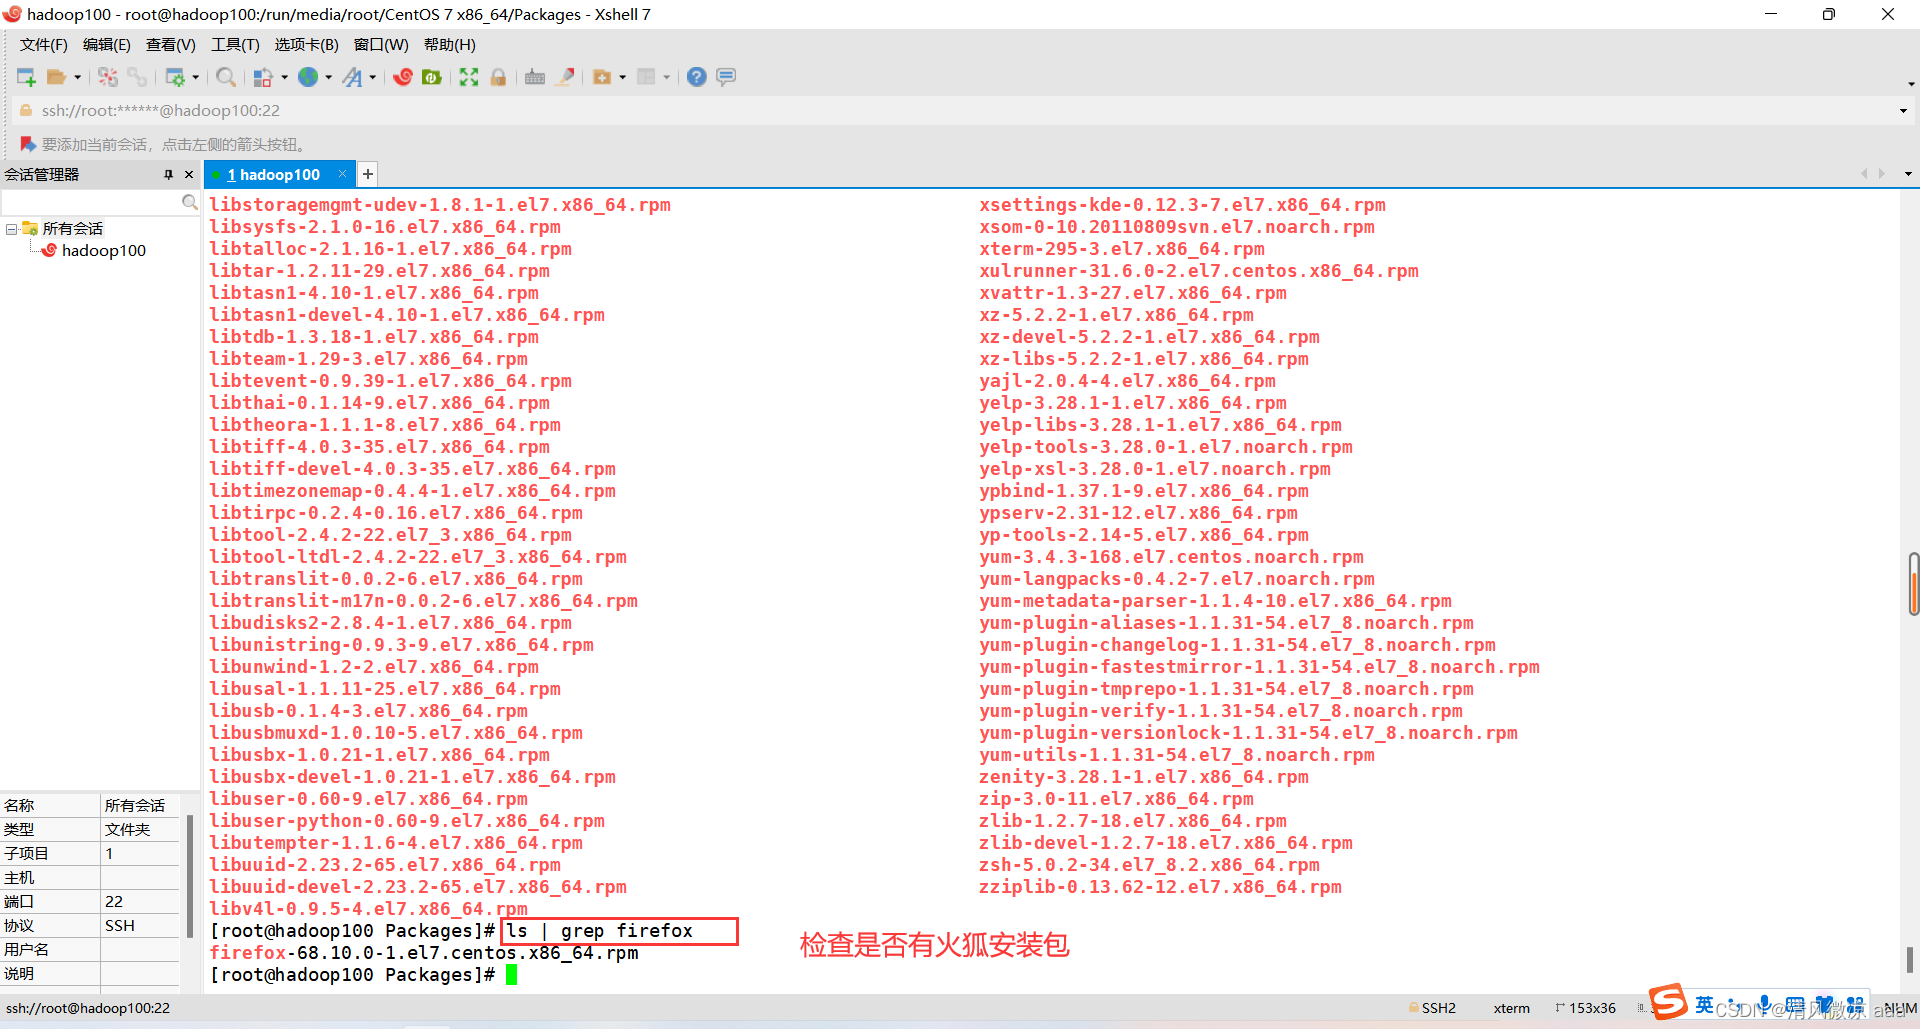Expand the folder-plus dropdown arrow

tap(622, 77)
